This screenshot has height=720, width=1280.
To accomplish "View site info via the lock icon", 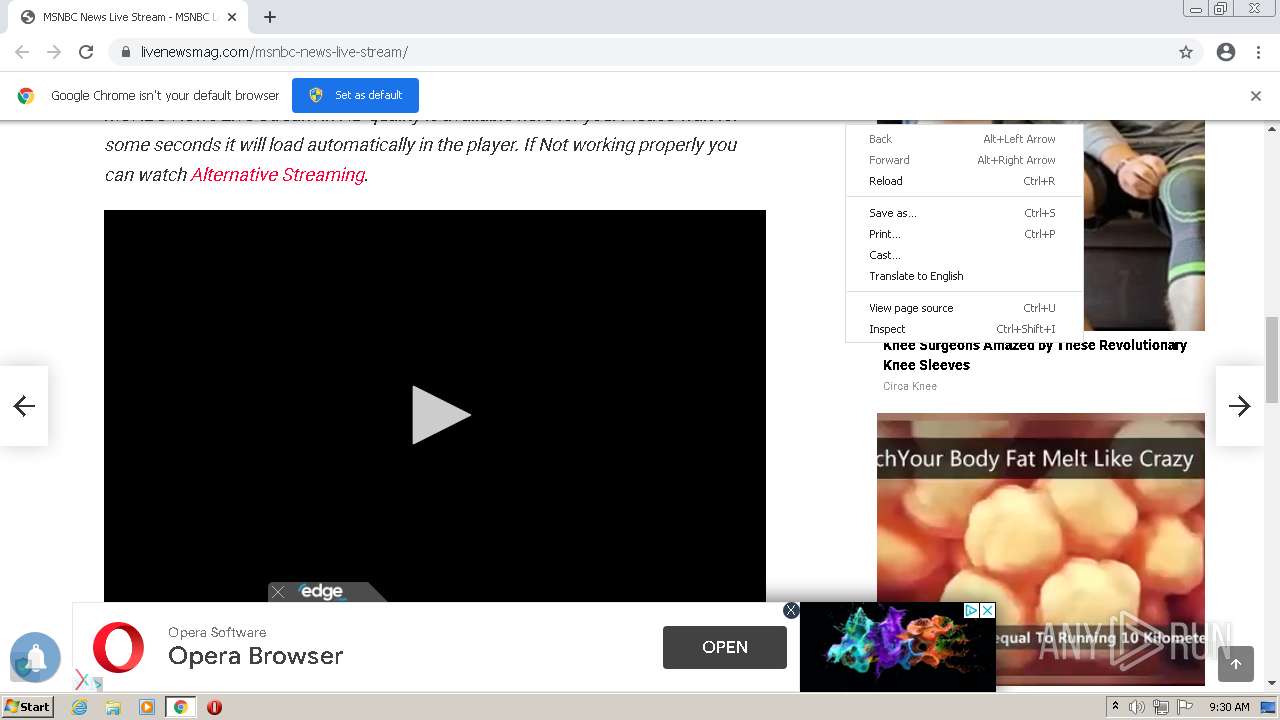I will pos(125,52).
